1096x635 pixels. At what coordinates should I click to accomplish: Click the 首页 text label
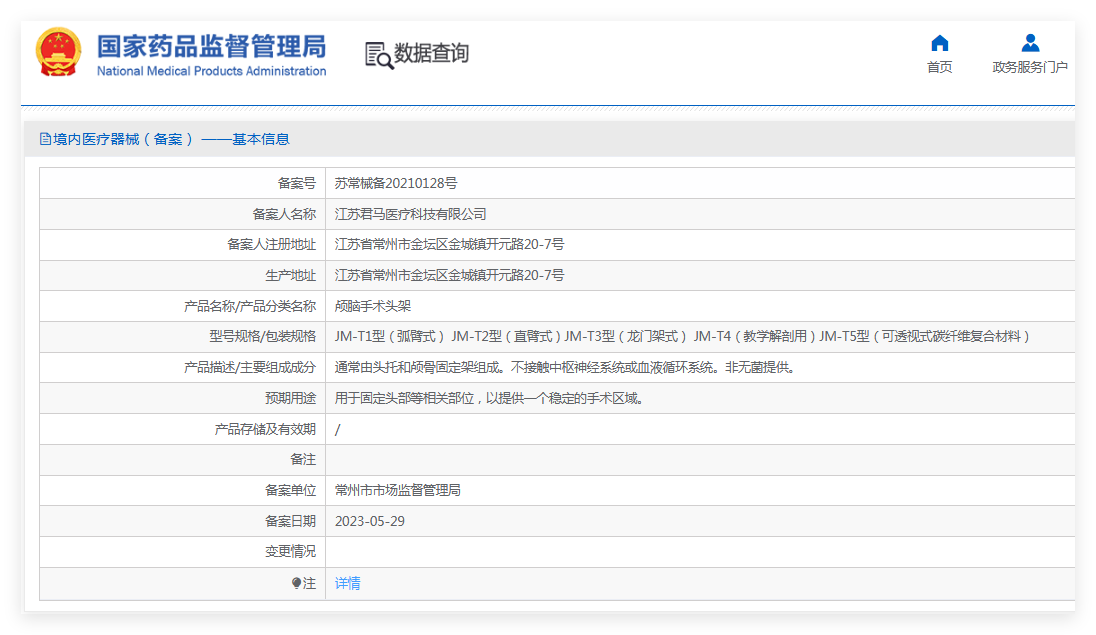pyautogui.click(x=939, y=67)
